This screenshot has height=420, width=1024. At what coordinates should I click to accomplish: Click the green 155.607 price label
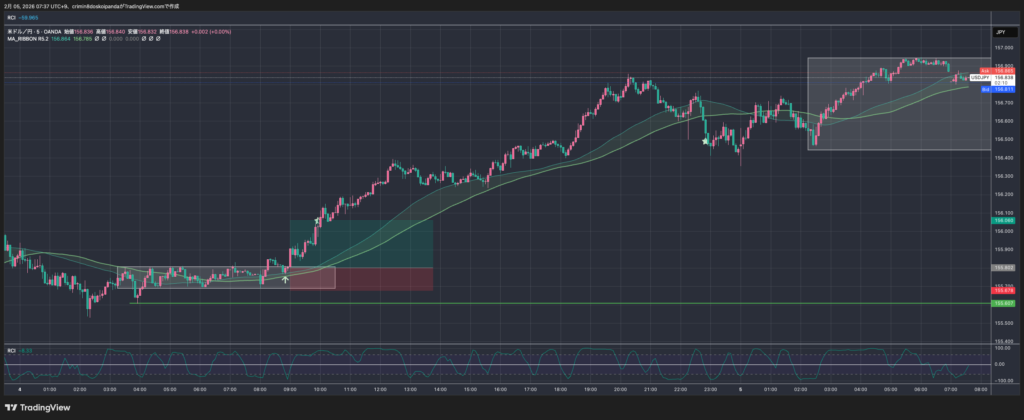point(1003,302)
